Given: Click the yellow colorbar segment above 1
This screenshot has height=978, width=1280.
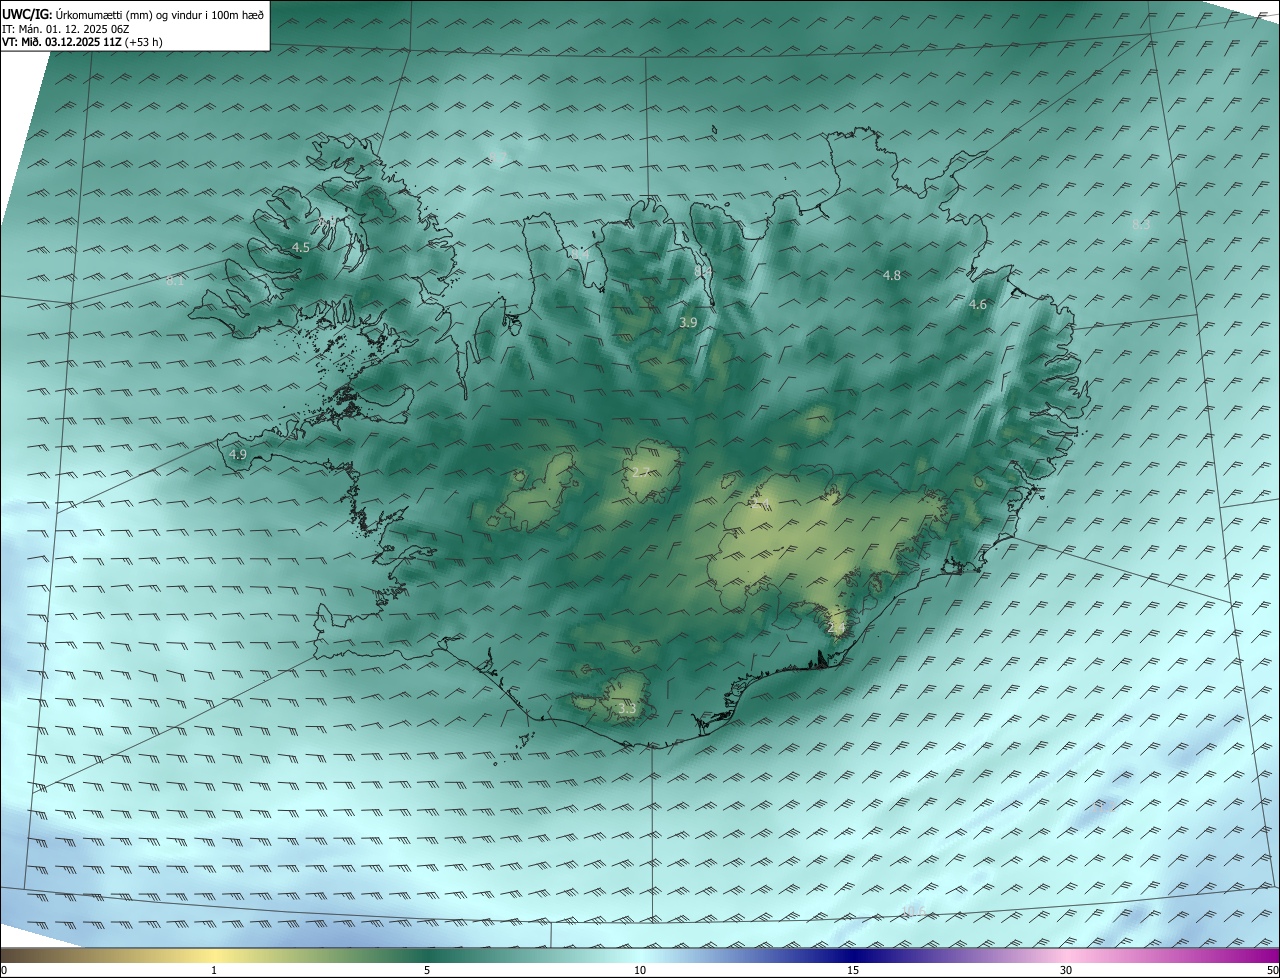Looking at the screenshot, I should 214,955.
